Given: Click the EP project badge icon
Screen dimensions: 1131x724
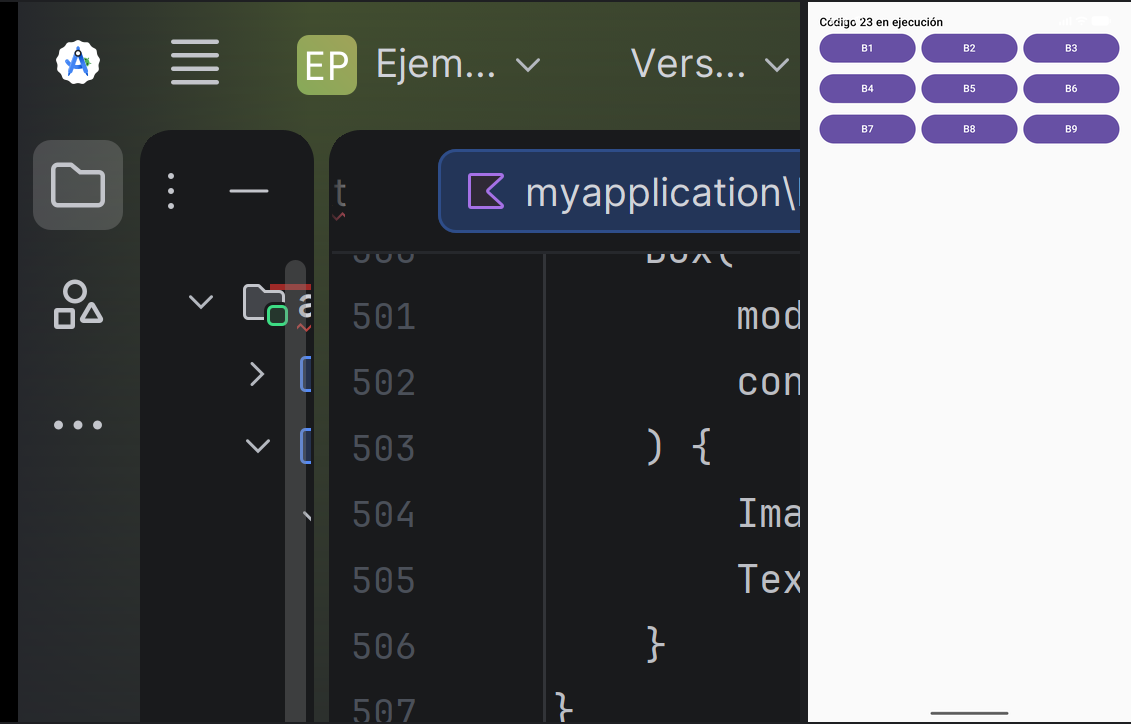Looking at the screenshot, I should 327,65.
